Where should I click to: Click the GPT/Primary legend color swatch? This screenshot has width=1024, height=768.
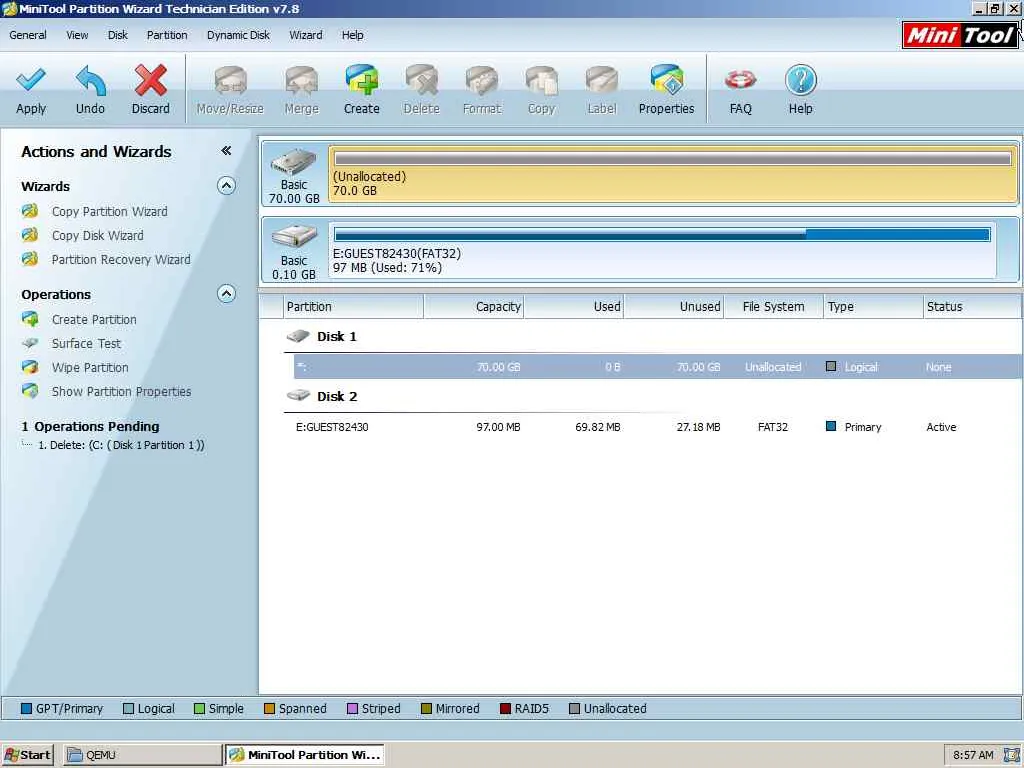[26, 709]
